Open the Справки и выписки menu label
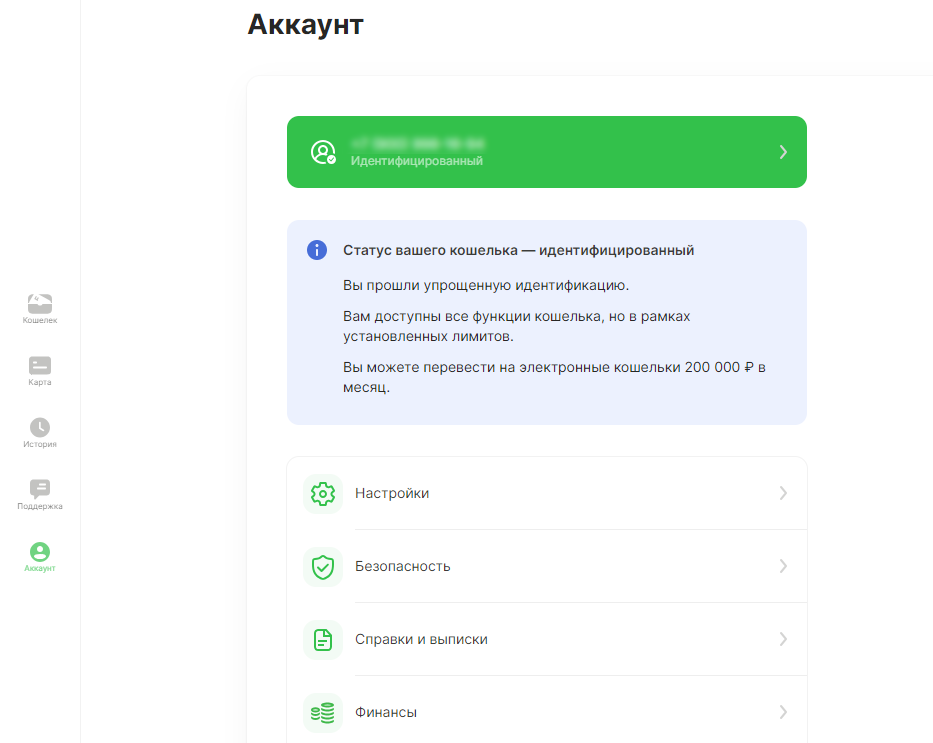933x743 pixels. coord(421,639)
